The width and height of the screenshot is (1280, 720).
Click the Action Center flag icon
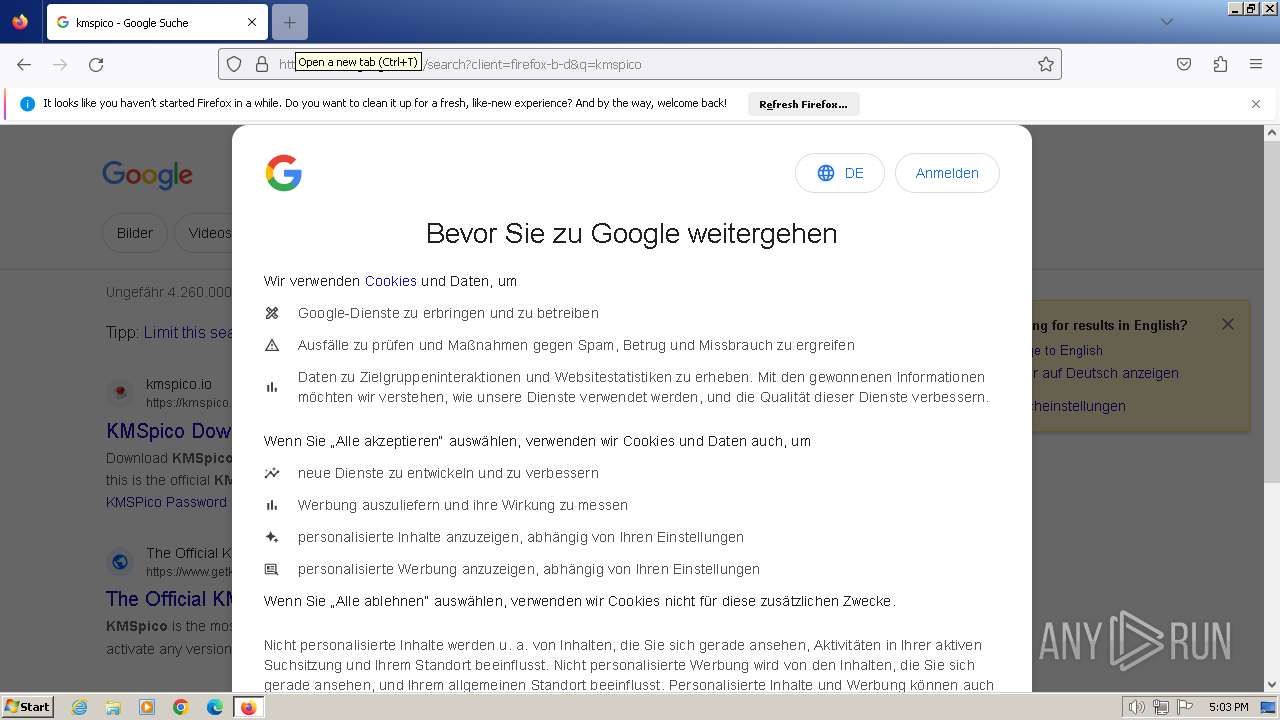tap(1185, 707)
